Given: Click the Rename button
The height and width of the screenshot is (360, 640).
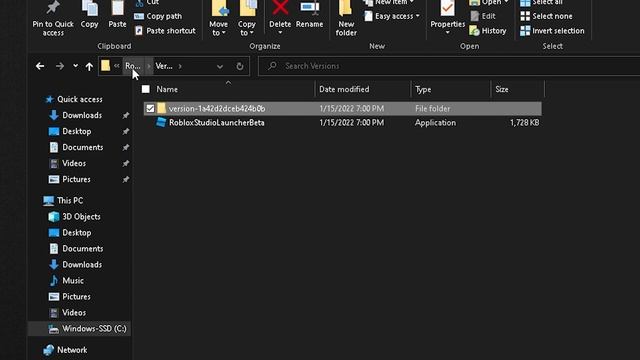Looking at the screenshot, I should (309, 15).
